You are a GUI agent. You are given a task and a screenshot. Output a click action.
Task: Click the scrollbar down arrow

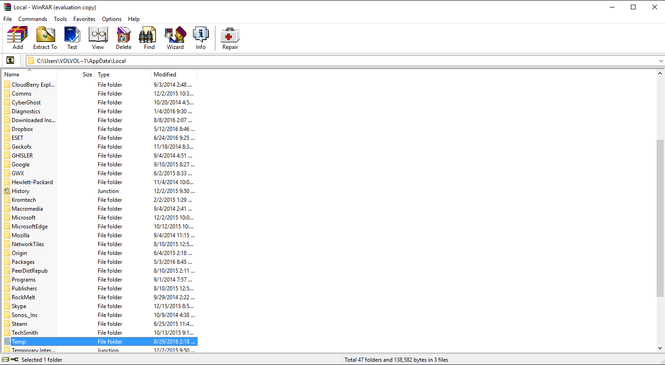660,348
